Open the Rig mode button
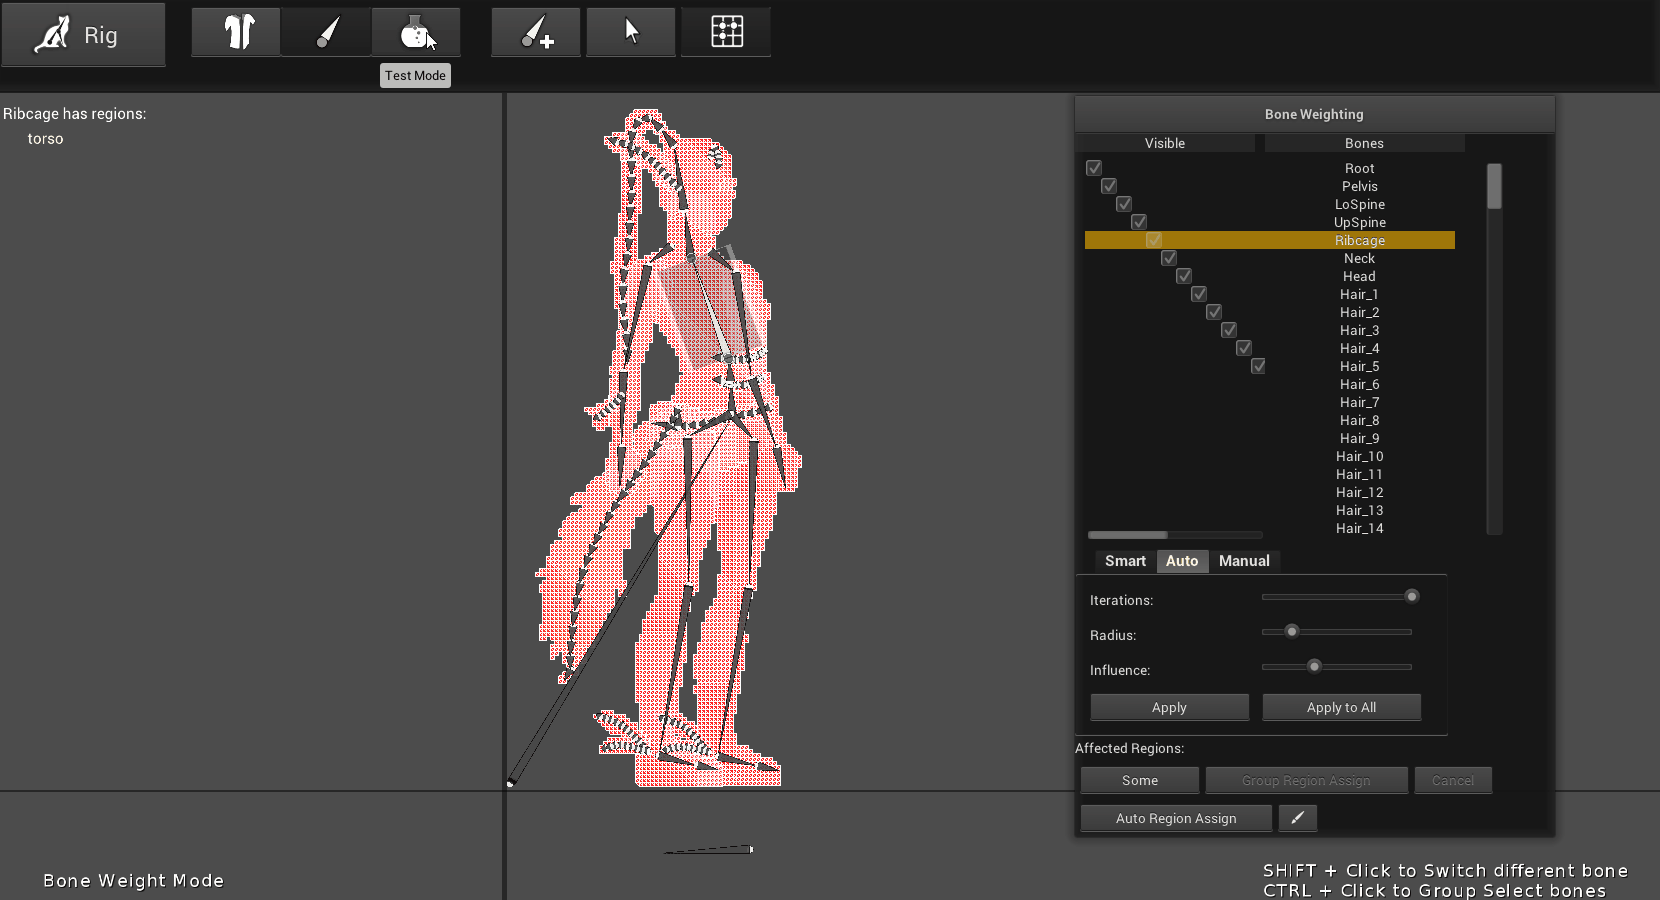 tap(84, 35)
